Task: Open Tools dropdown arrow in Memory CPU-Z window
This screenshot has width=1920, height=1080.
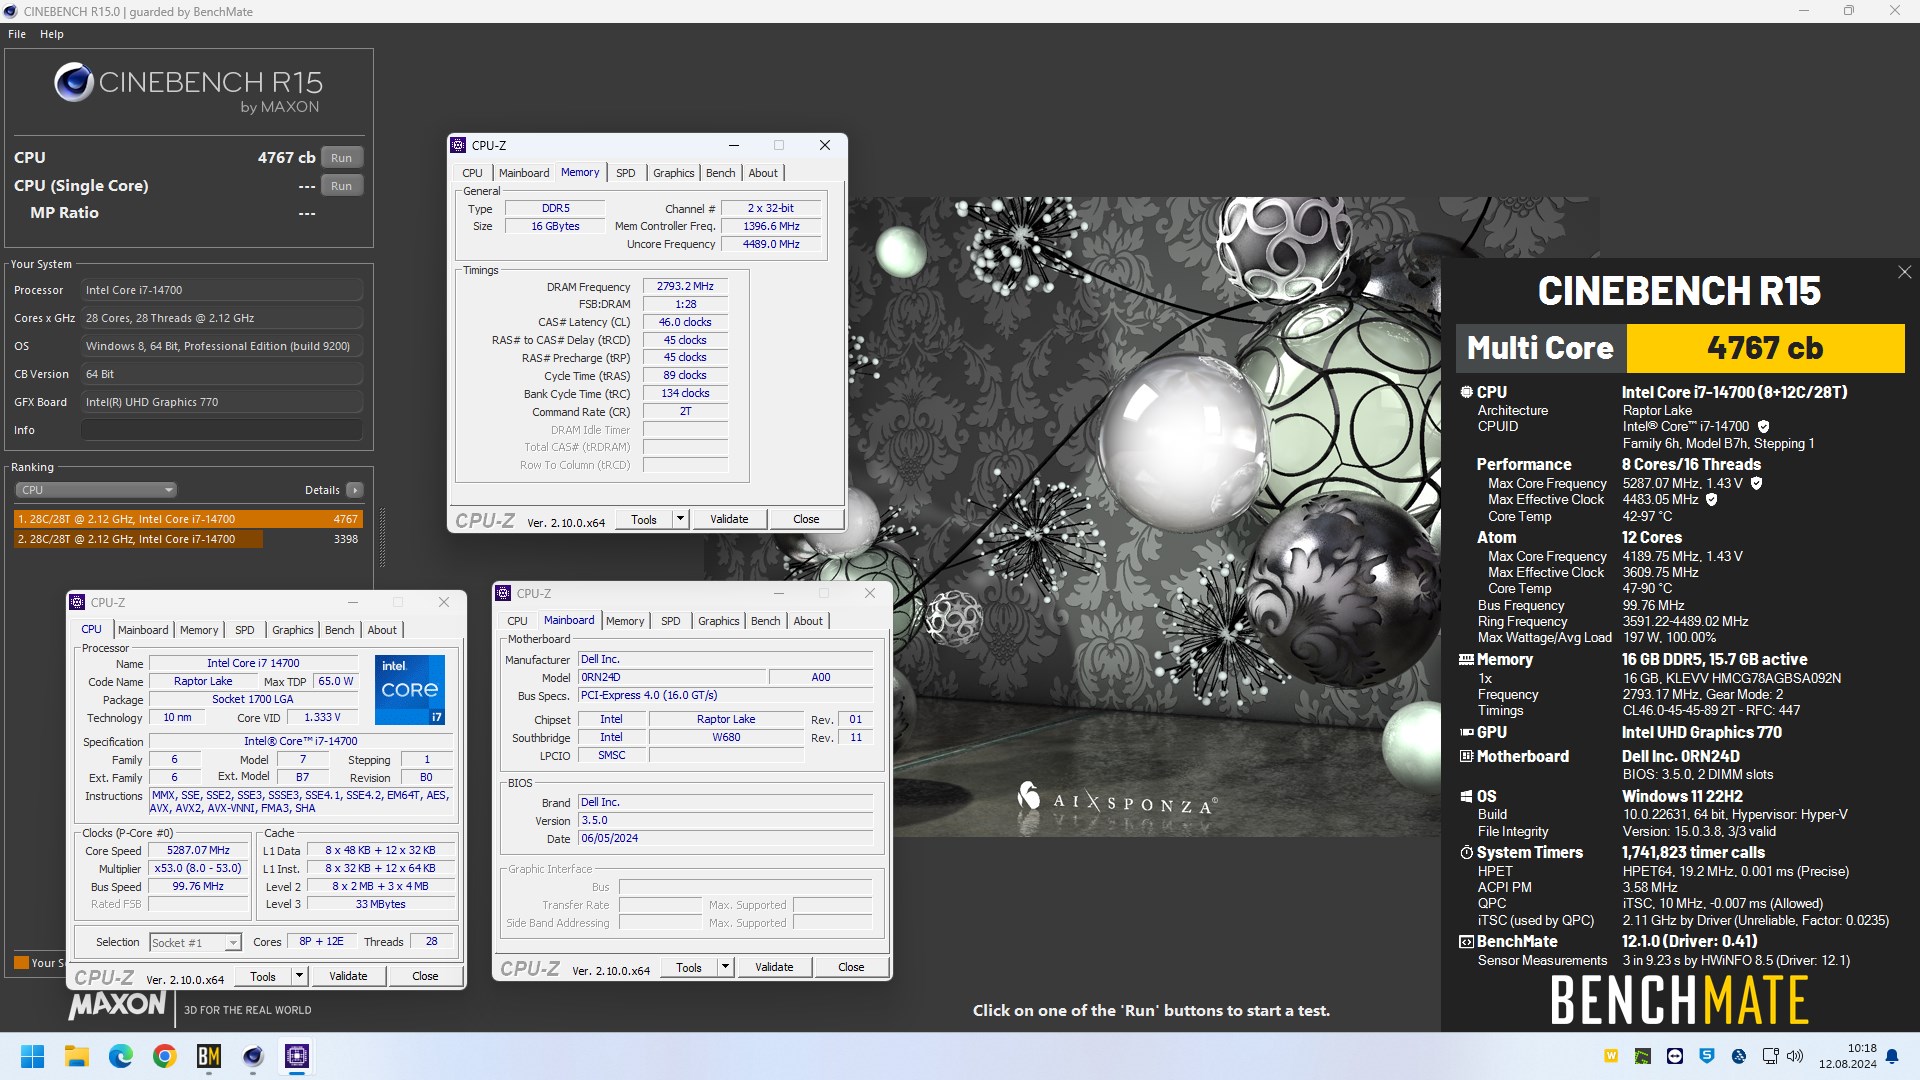Action: click(x=680, y=519)
